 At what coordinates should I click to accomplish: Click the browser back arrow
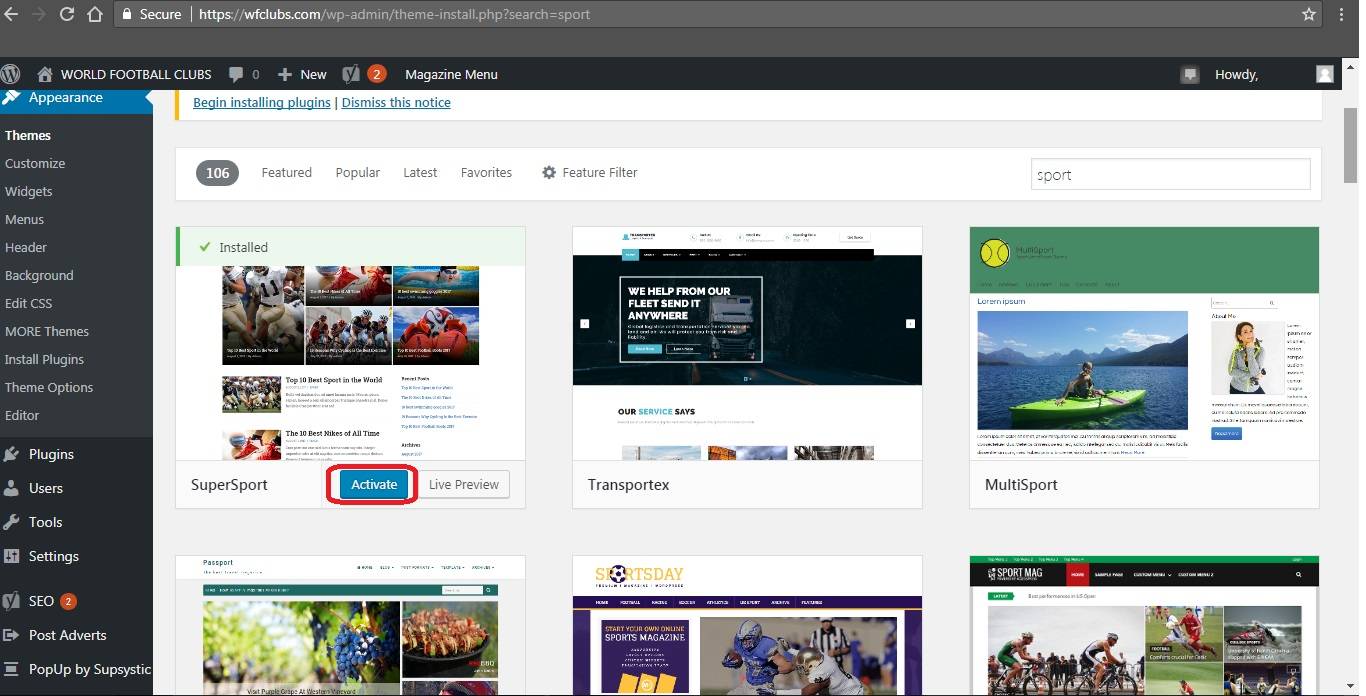pos(11,14)
